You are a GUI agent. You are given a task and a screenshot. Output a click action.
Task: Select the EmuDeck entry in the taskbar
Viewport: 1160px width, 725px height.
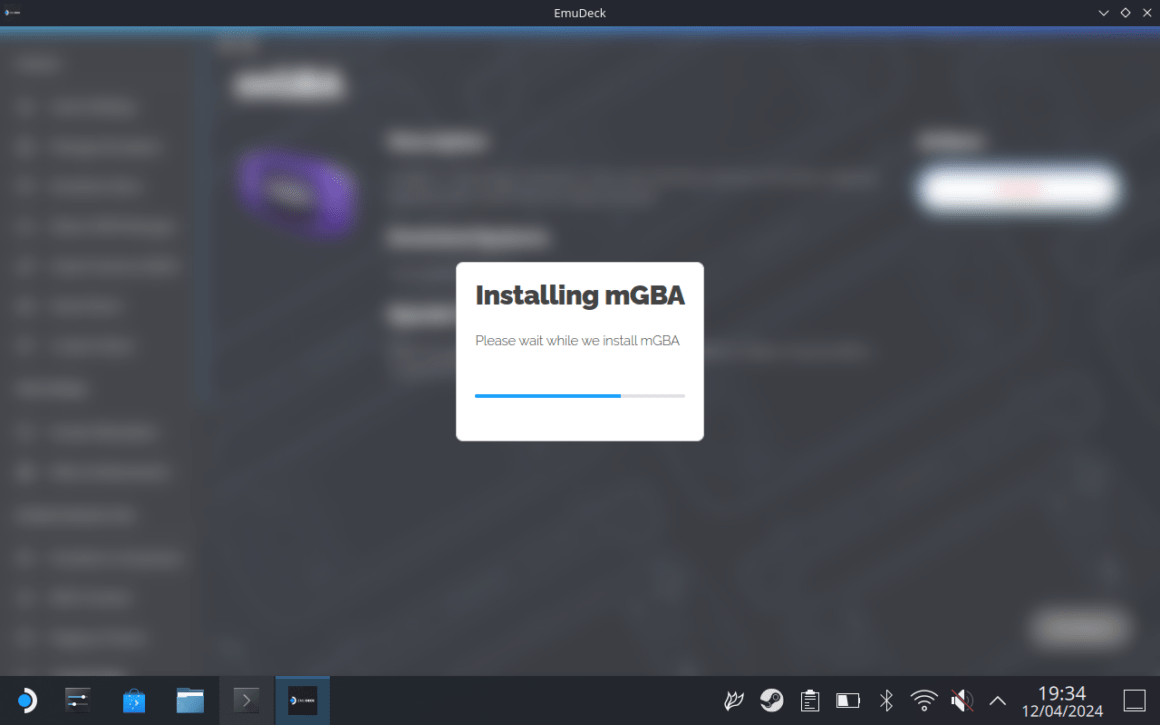coord(303,700)
